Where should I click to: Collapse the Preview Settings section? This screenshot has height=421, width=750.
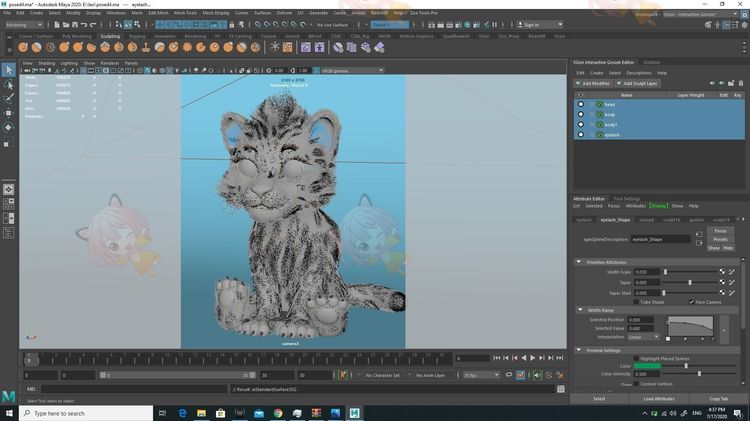579,350
